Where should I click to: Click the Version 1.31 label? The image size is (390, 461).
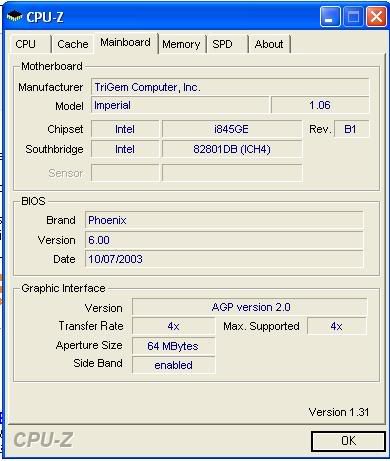339,412
